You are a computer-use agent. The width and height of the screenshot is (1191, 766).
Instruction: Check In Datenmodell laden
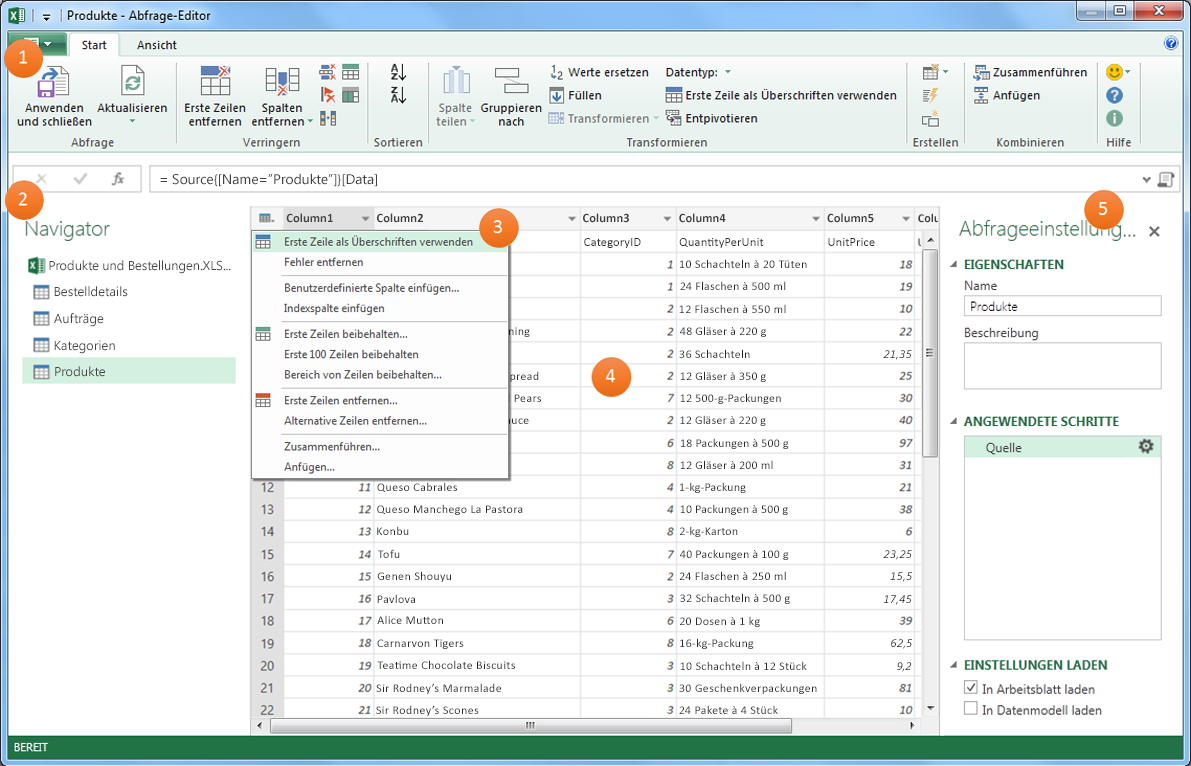(x=971, y=708)
